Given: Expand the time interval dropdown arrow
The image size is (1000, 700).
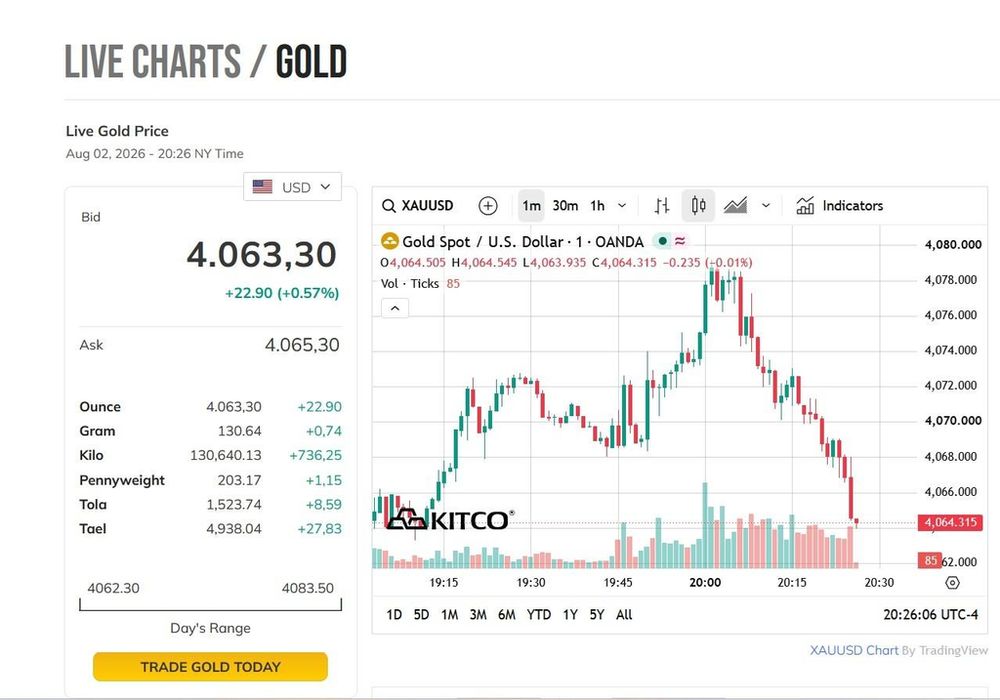Looking at the screenshot, I should [x=622, y=206].
